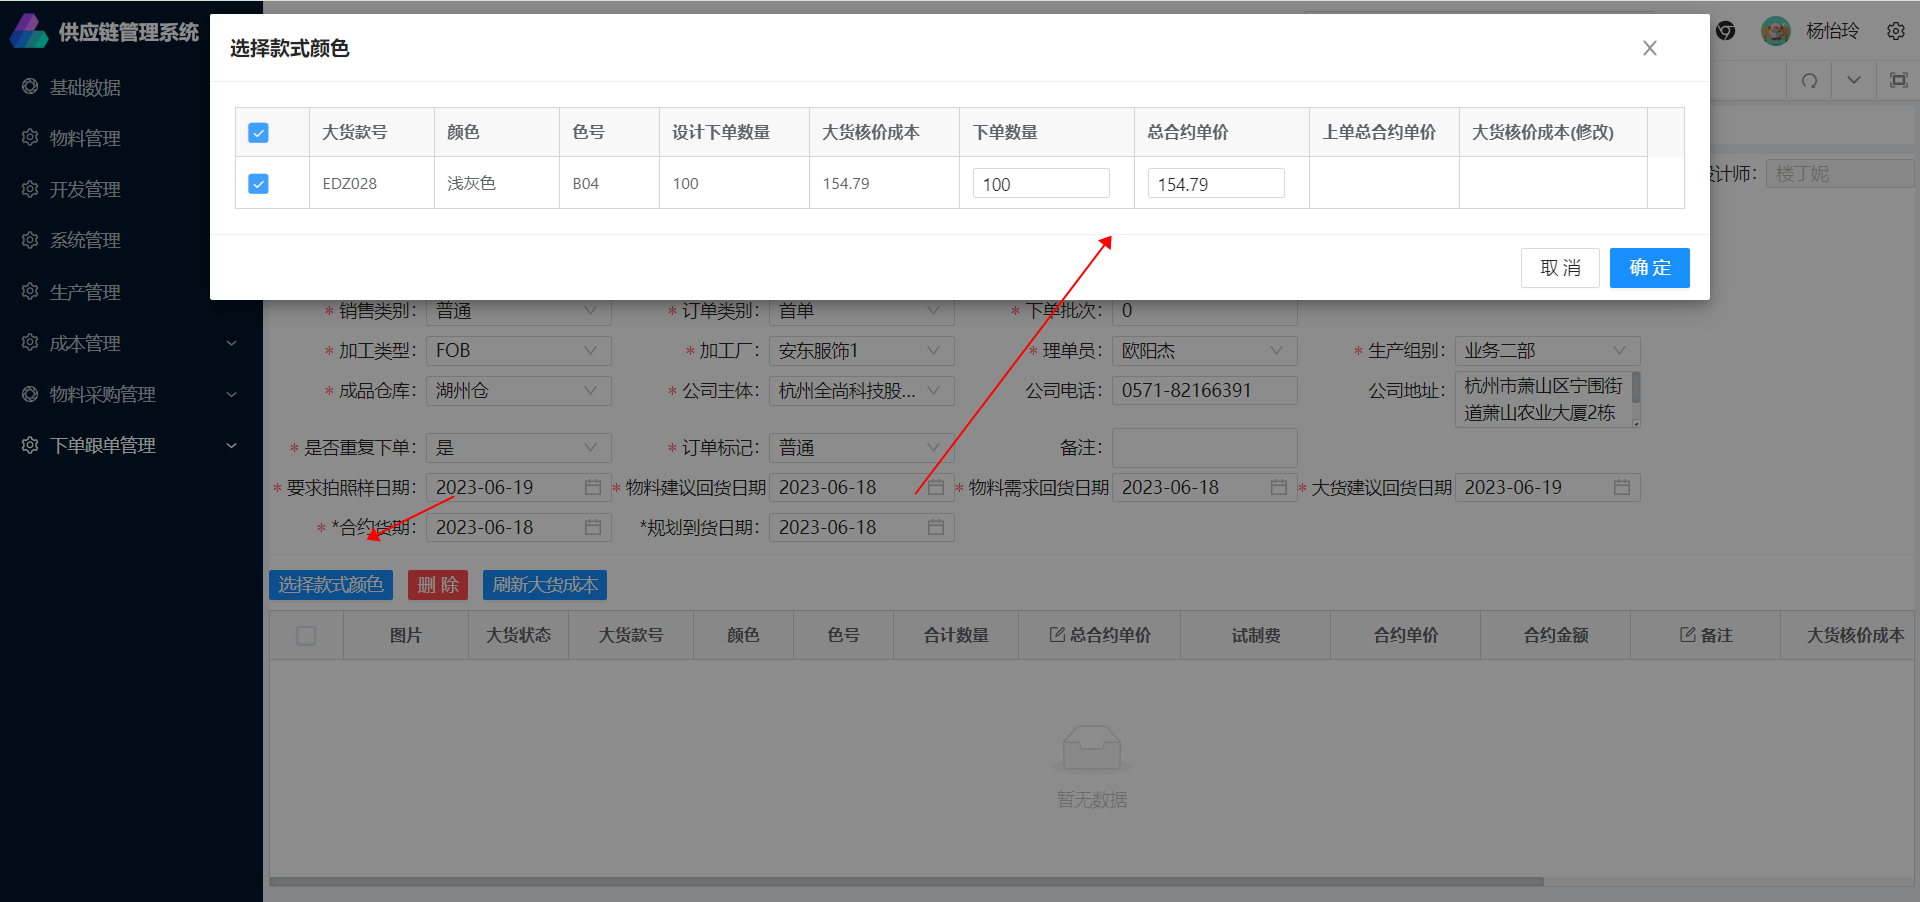Close the 选择款式颜色 dialog with X
Image resolution: width=1920 pixels, height=902 pixels.
[1649, 48]
